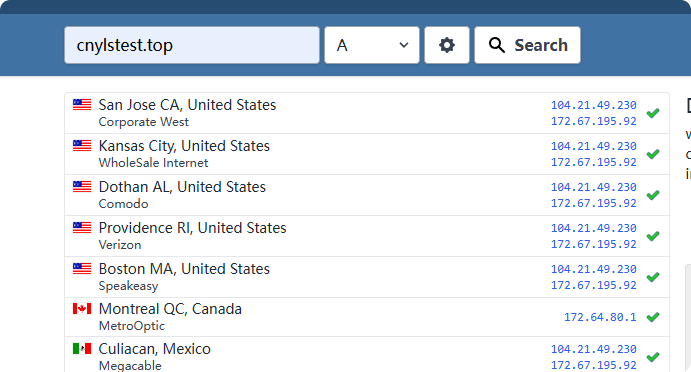Click the Search button
This screenshot has width=691, height=372.
[x=528, y=45]
